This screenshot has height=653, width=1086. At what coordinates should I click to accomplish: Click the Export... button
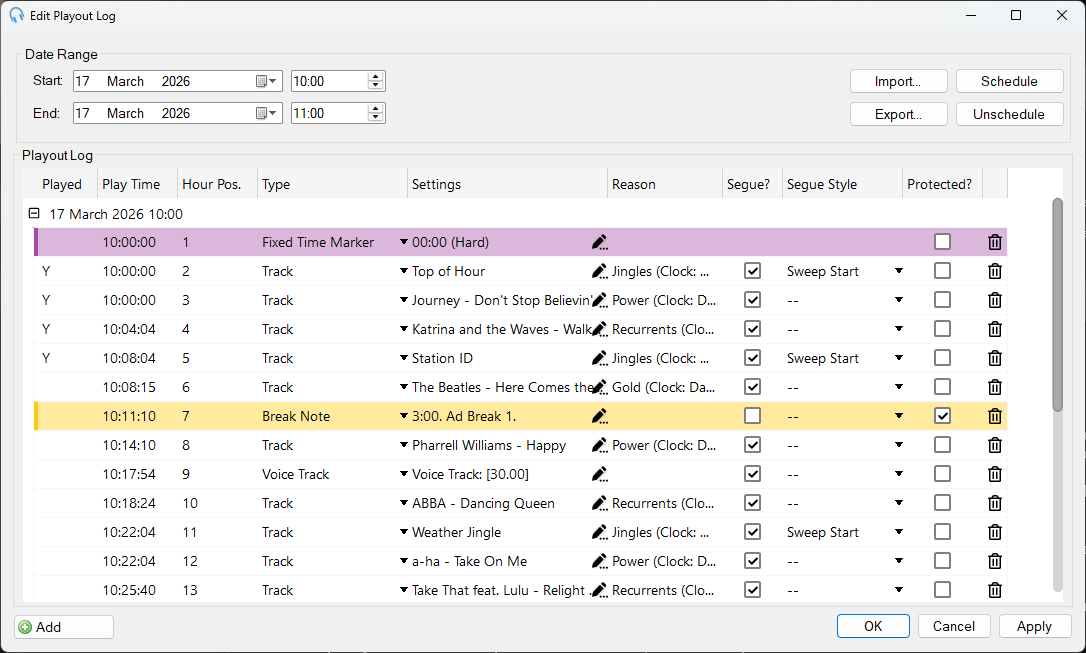(898, 114)
